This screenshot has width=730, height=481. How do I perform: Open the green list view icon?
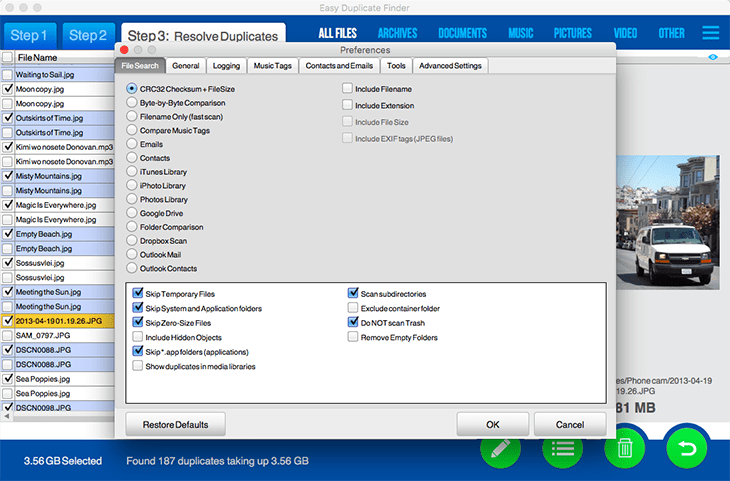[x=562, y=449]
